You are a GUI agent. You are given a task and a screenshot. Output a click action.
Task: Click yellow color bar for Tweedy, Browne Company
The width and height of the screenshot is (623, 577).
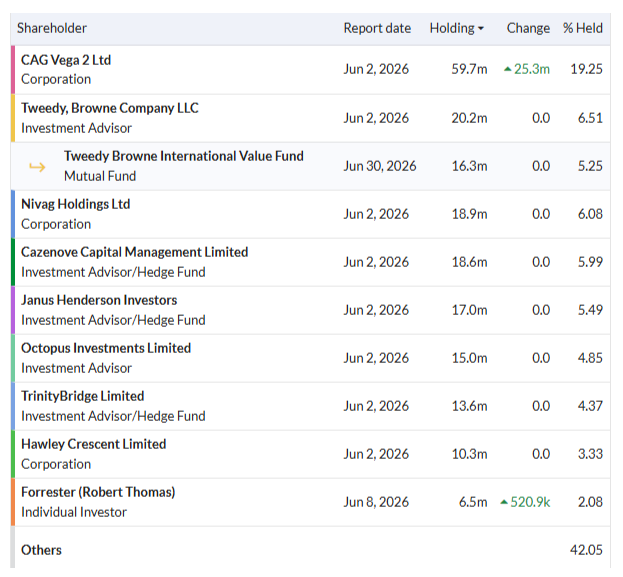pyautogui.click(x=13, y=118)
